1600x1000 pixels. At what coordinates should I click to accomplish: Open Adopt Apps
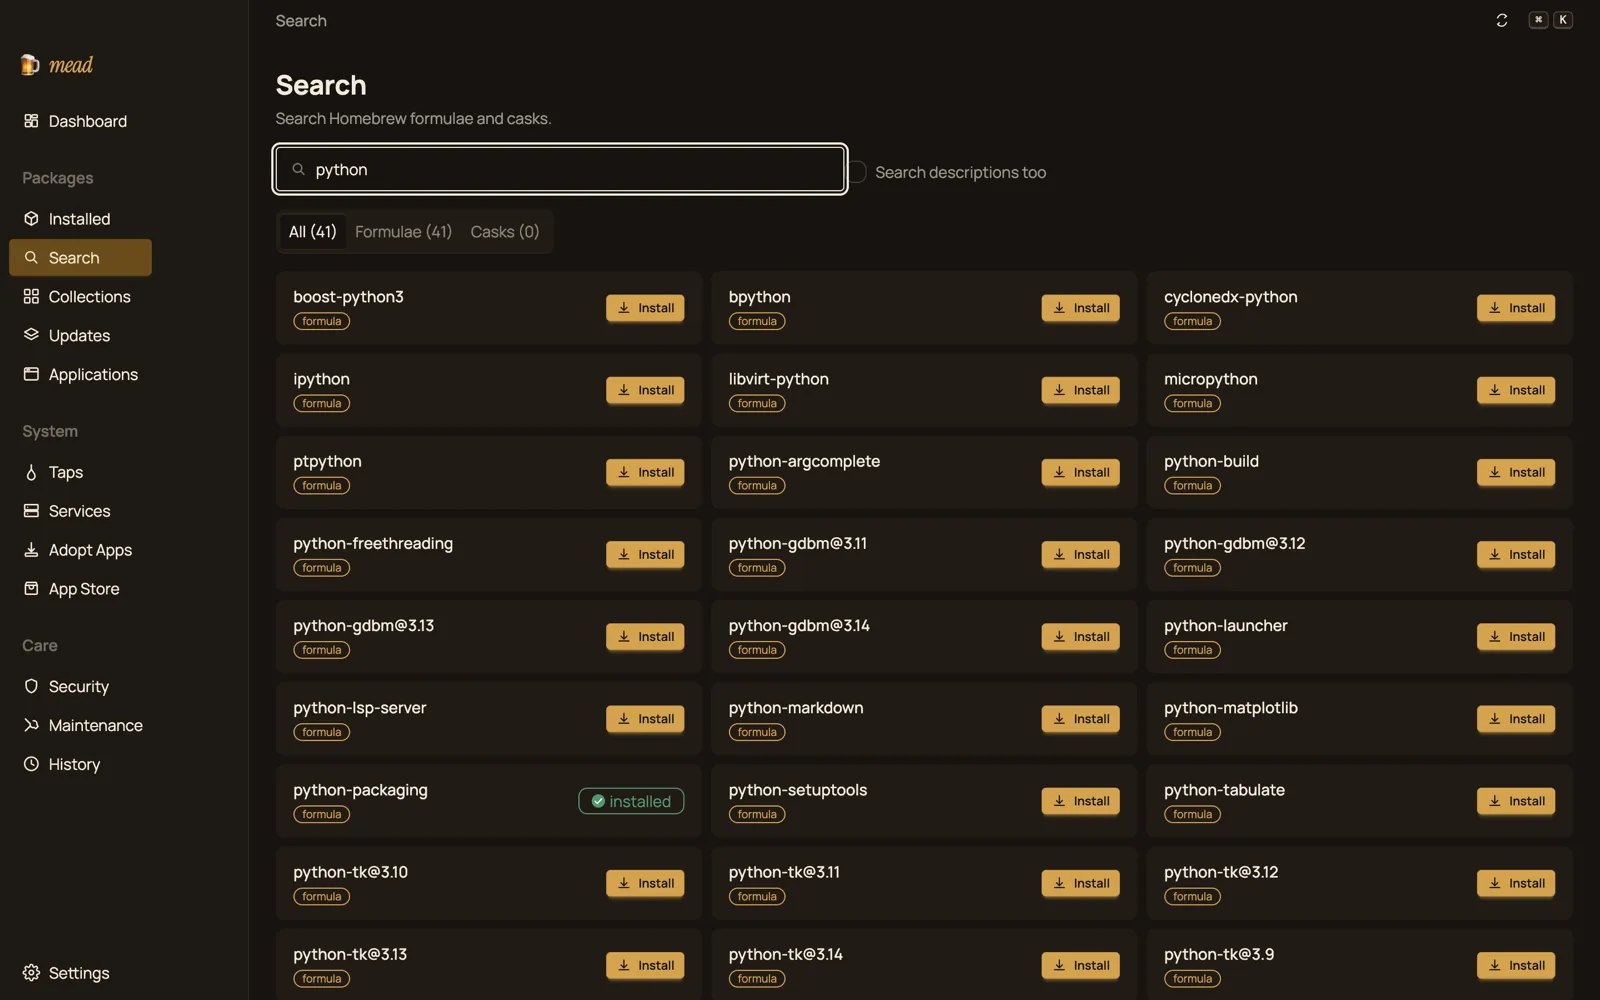pyautogui.click(x=80, y=550)
